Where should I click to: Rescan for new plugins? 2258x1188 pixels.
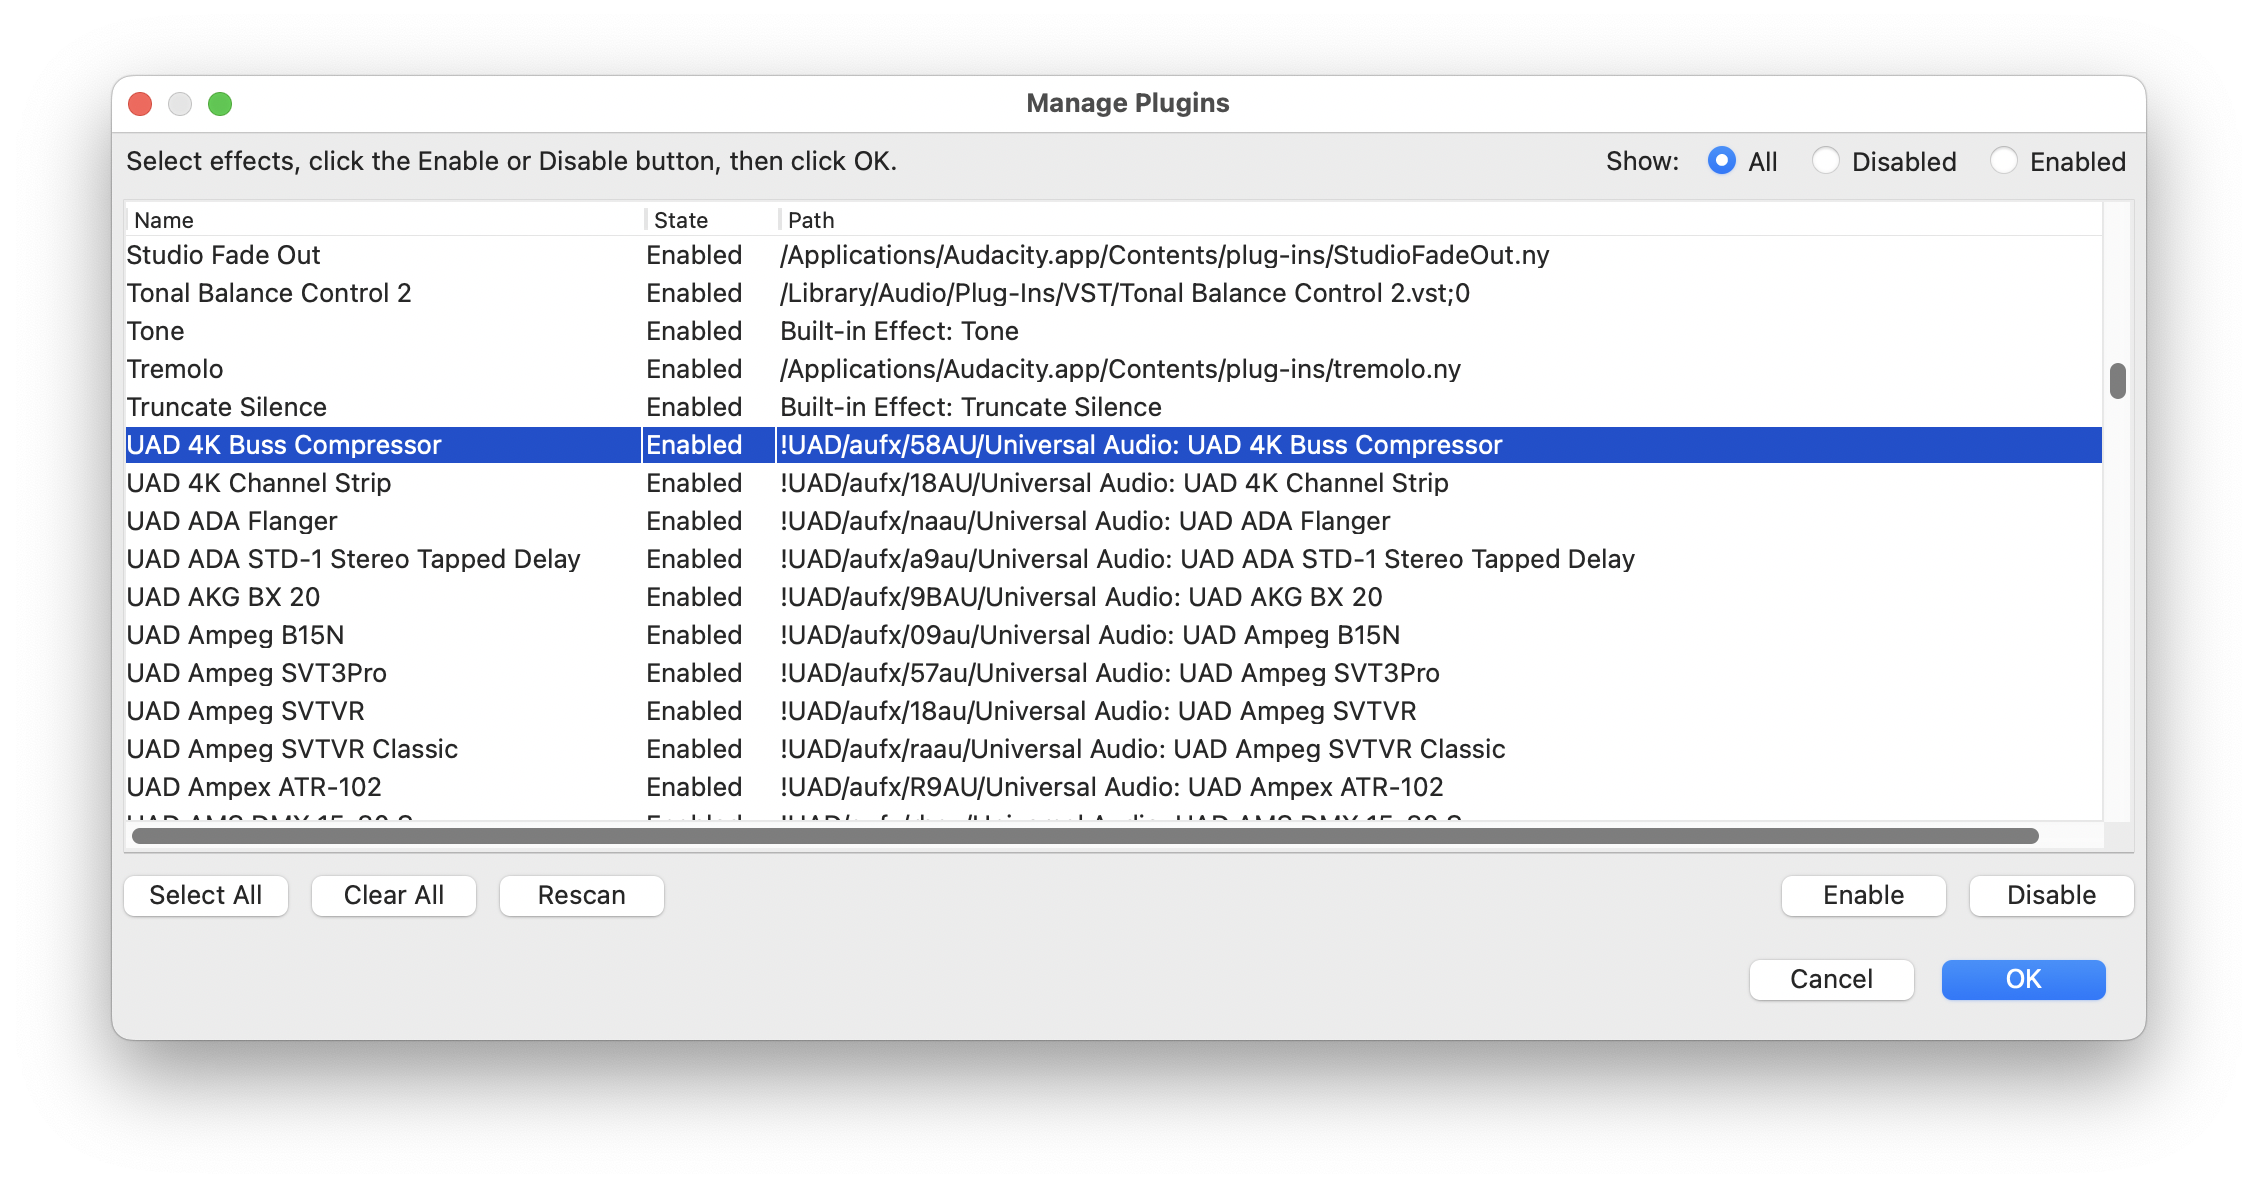[x=580, y=895]
